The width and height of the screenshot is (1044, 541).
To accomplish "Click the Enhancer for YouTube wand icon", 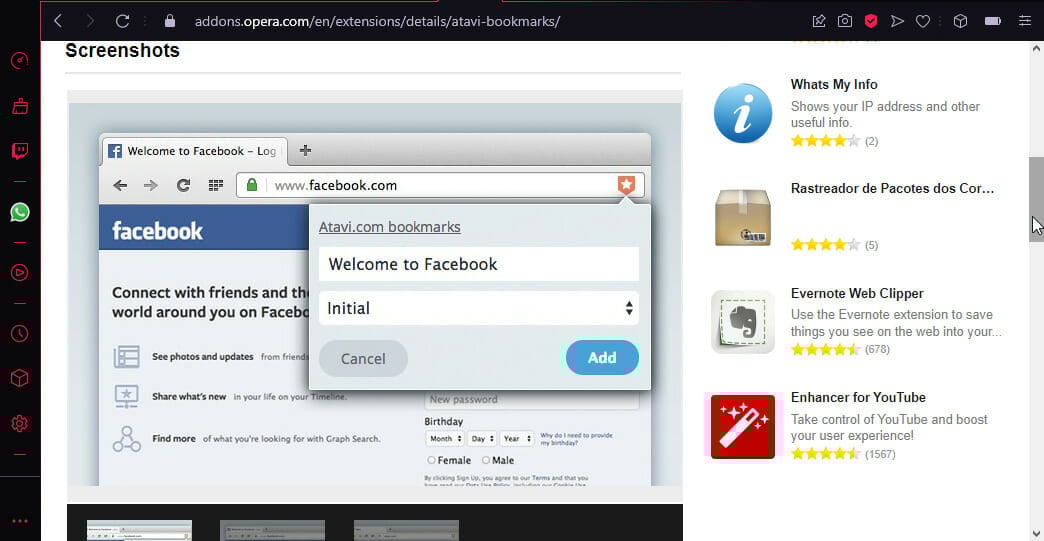I will pyautogui.click(x=742, y=427).
